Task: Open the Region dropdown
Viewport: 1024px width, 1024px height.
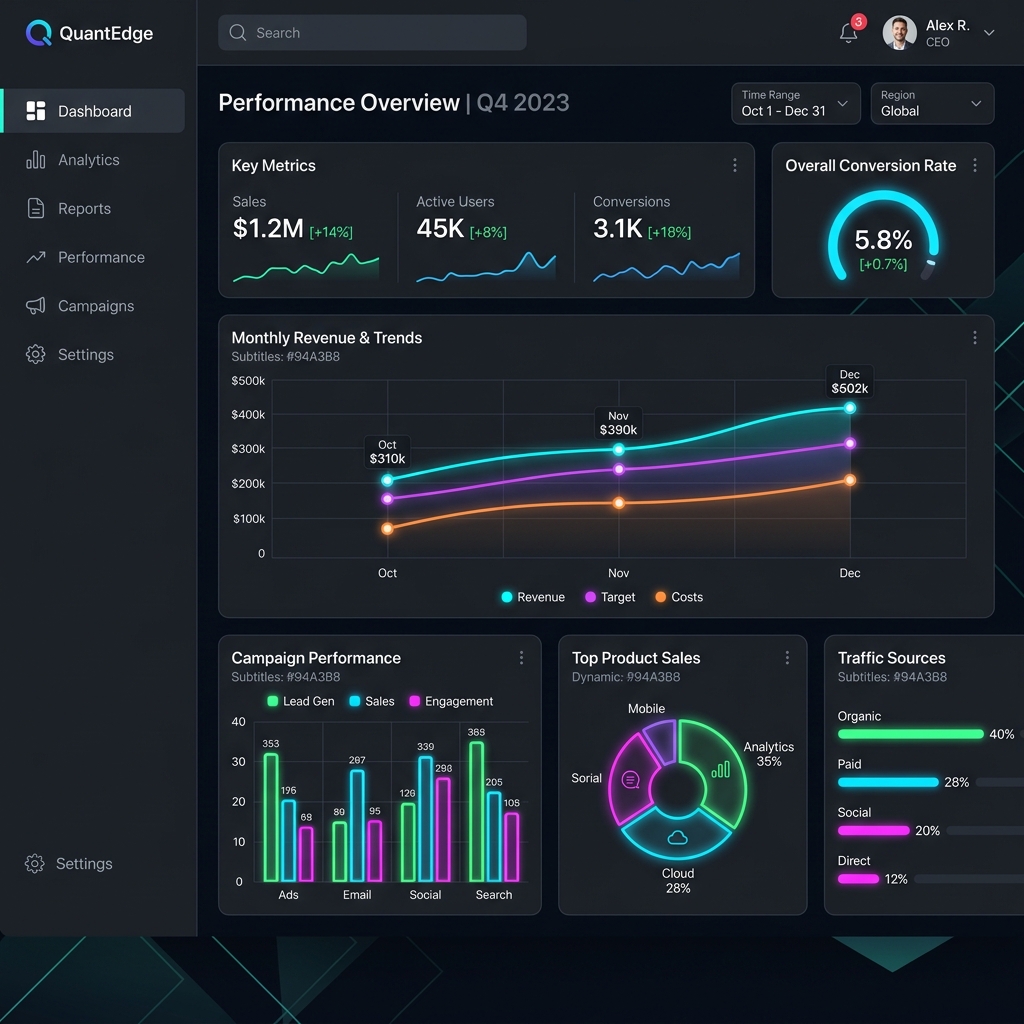Action: pos(932,103)
